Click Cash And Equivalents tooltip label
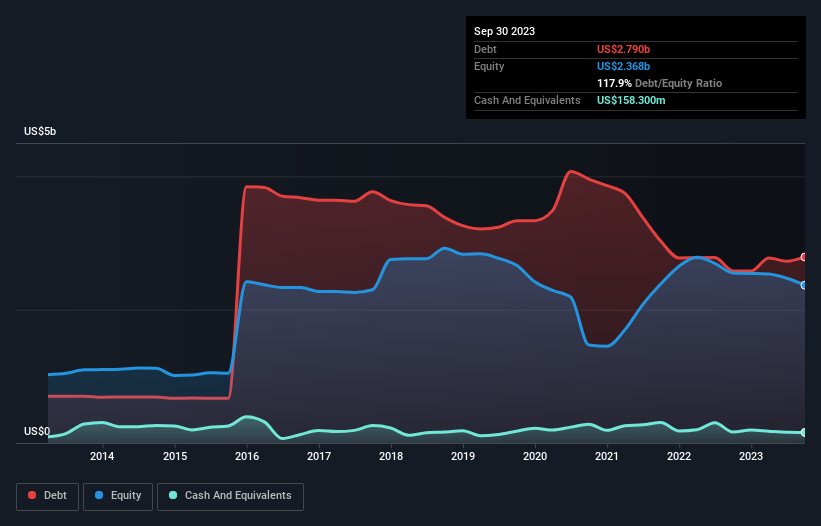The width and height of the screenshot is (821, 526). [527, 100]
